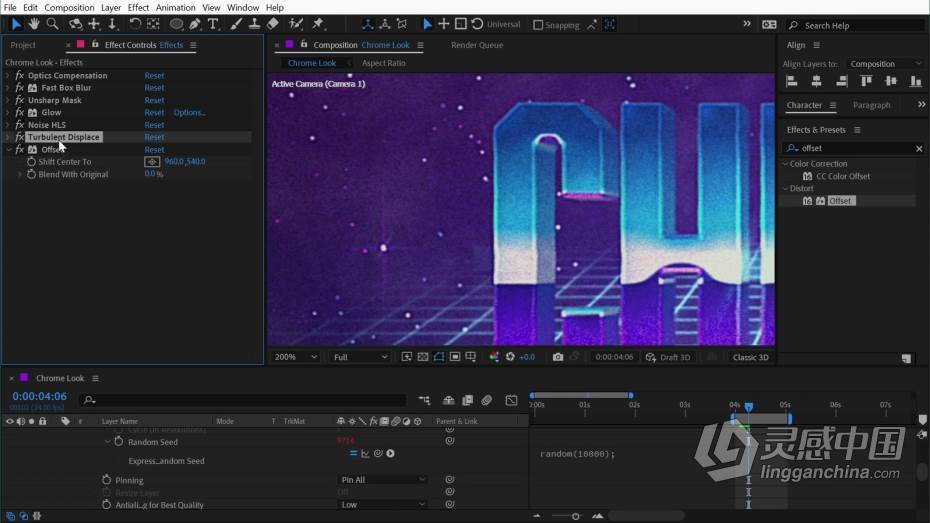Image resolution: width=930 pixels, height=523 pixels.
Task: Select the Hand tool
Action: coord(34,24)
